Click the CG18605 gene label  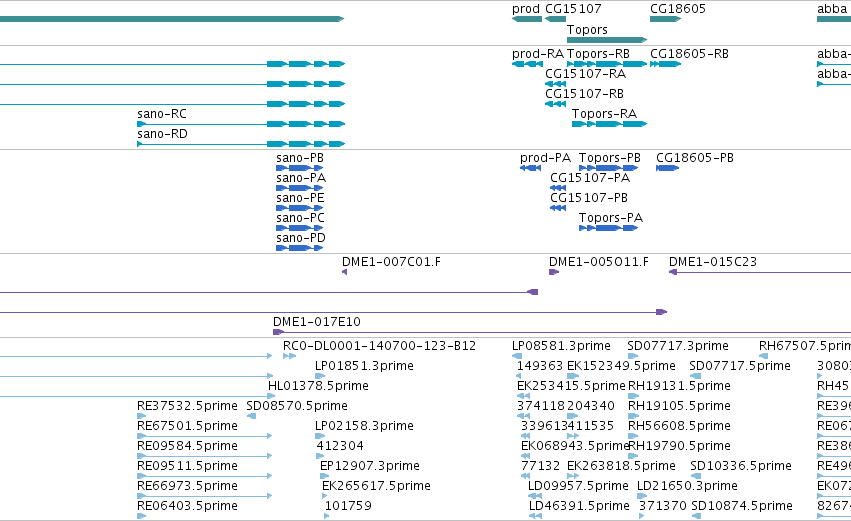pyautogui.click(x=678, y=9)
